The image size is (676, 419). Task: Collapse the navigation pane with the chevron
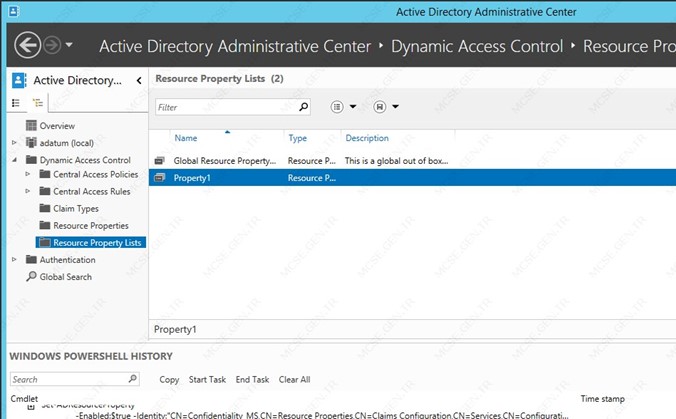pos(139,80)
